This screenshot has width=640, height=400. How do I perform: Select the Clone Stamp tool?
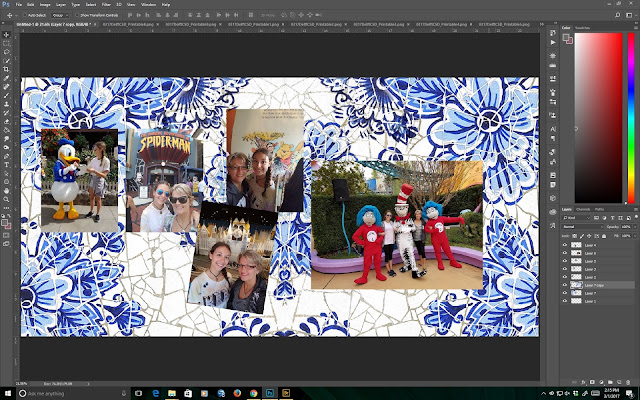pyautogui.click(x=7, y=104)
